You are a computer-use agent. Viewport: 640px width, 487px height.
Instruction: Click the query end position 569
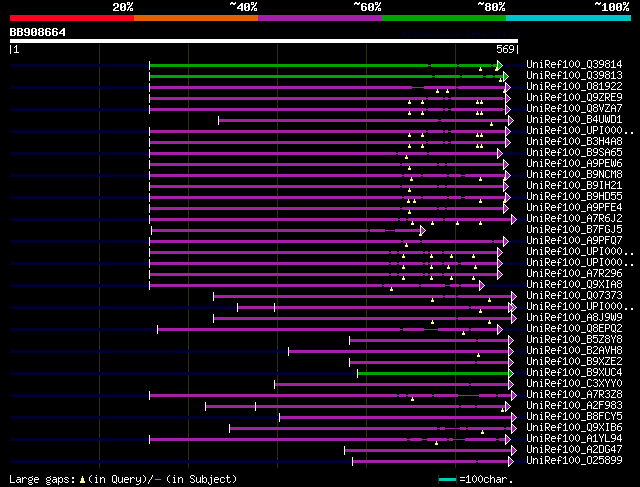pyautogui.click(x=505, y=49)
